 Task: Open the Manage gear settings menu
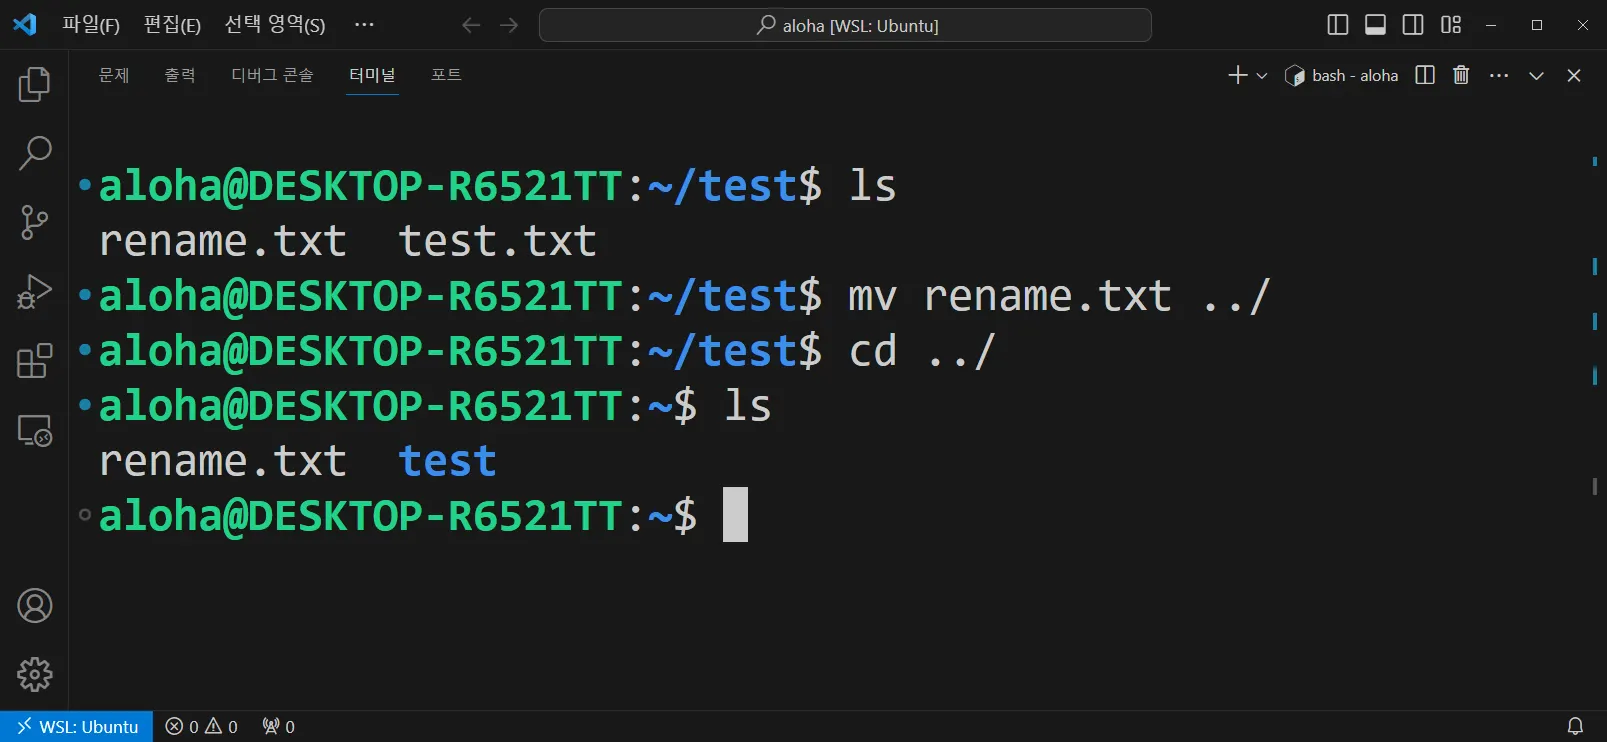(x=34, y=675)
